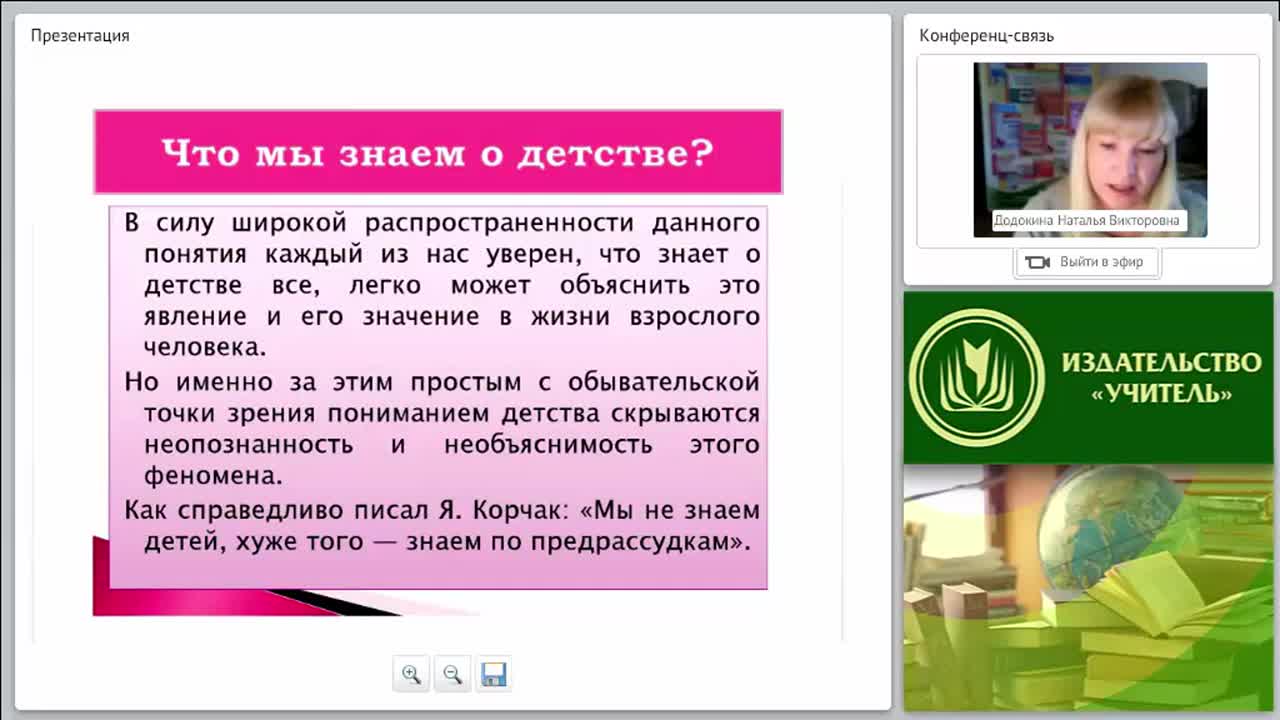Save the presentation with floppy disk icon
Screen dimensions: 1280x720
click(x=493, y=674)
